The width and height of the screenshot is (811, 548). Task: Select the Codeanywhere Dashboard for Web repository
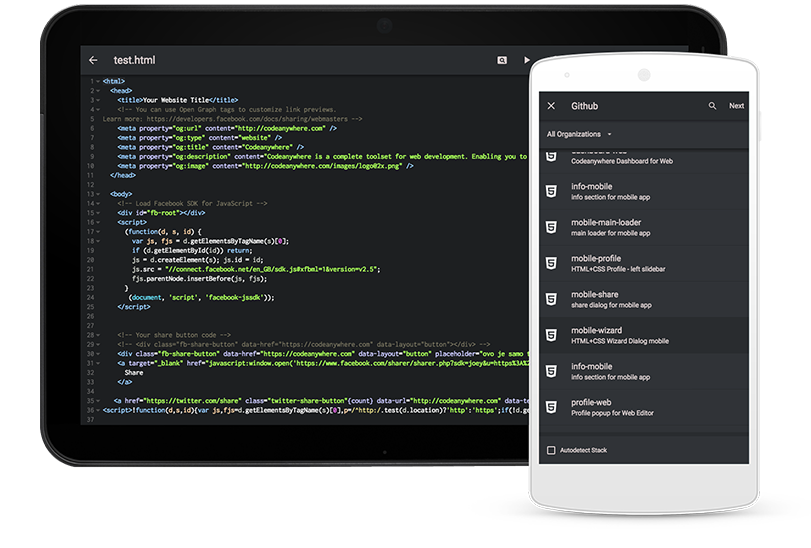coord(644,161)
